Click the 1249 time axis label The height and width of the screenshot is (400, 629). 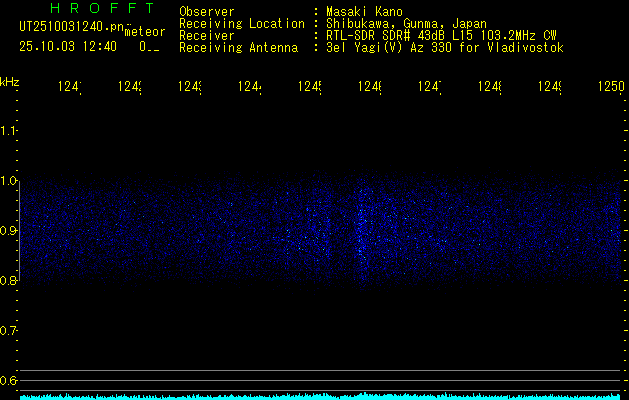point(550,87)
